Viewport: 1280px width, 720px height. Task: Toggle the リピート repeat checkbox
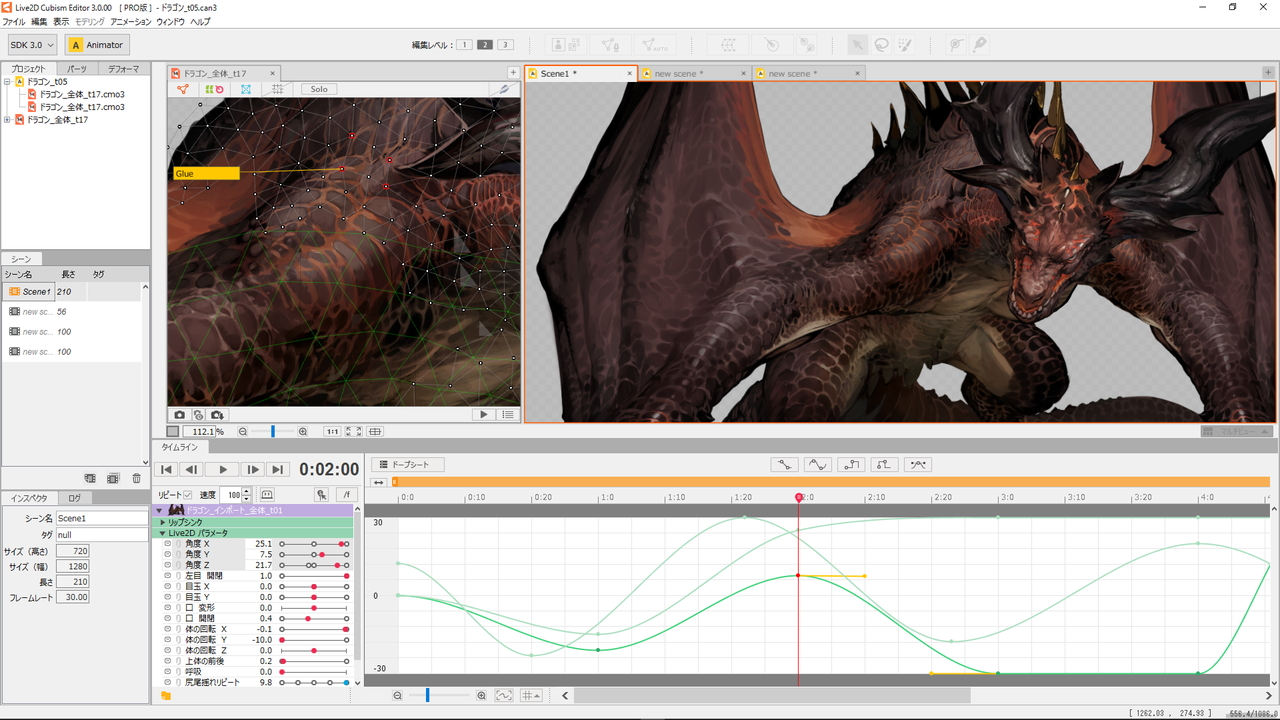pos(187,495)
